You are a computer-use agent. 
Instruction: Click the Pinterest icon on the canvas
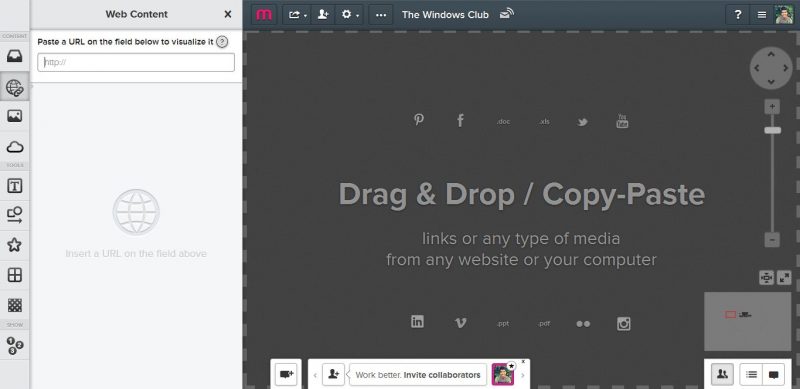(x=419, y=120)
